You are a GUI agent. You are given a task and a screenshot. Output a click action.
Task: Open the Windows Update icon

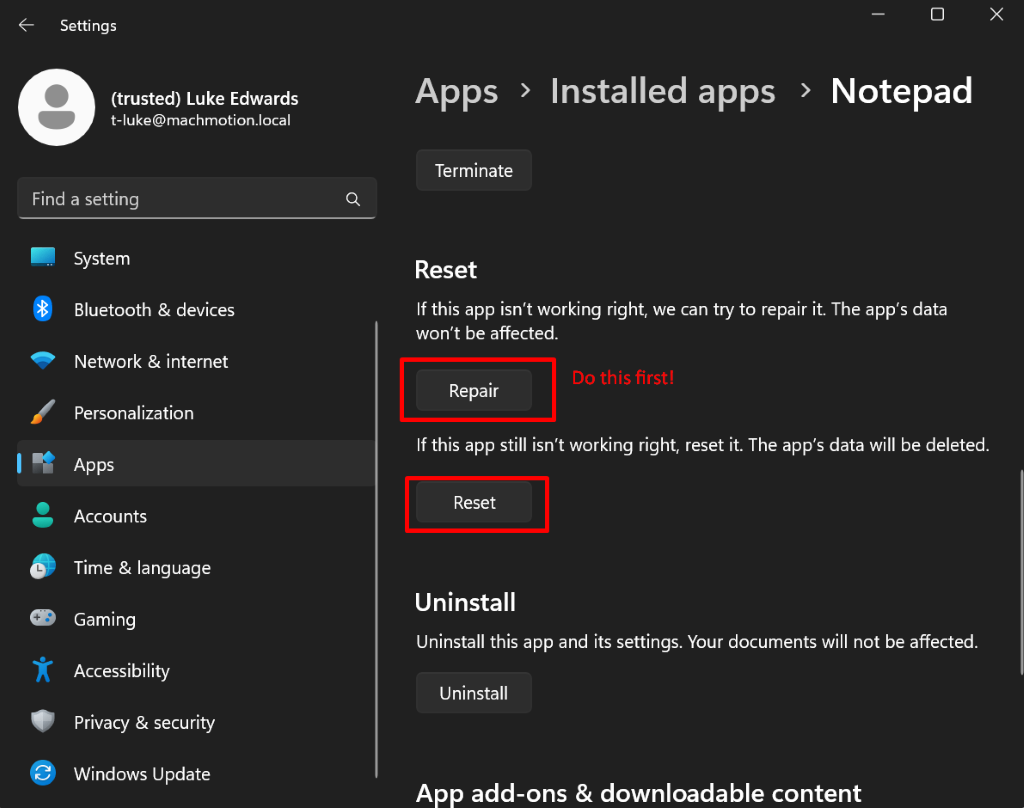pos(43,774)
